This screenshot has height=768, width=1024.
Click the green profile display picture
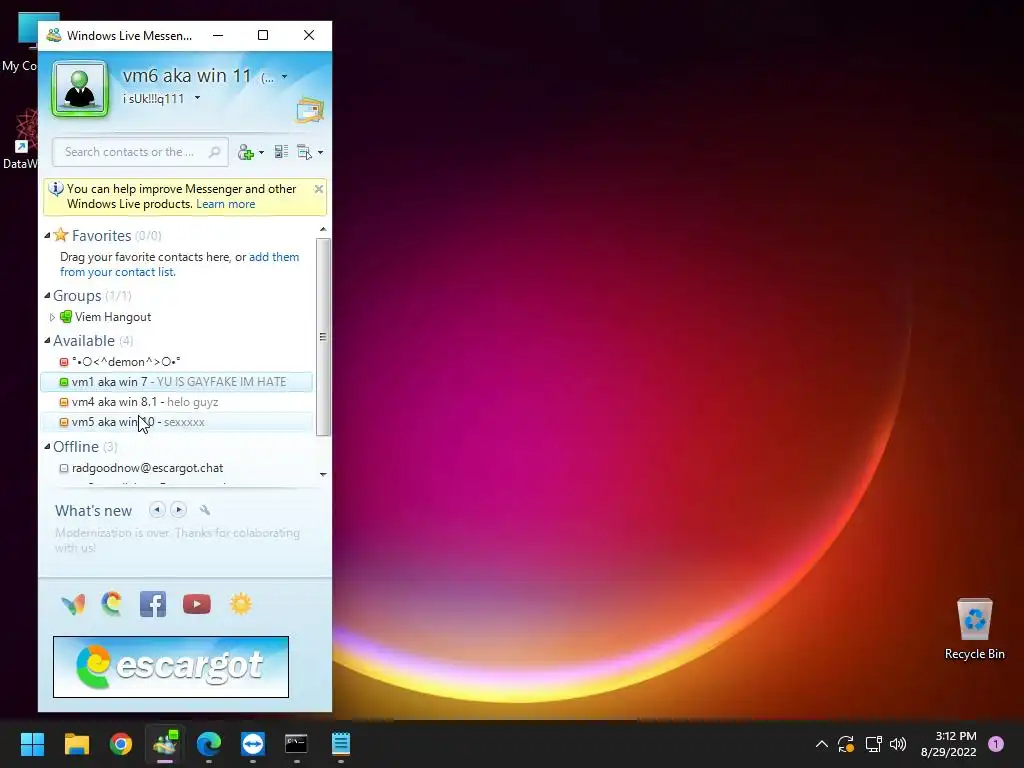point(80,89)
